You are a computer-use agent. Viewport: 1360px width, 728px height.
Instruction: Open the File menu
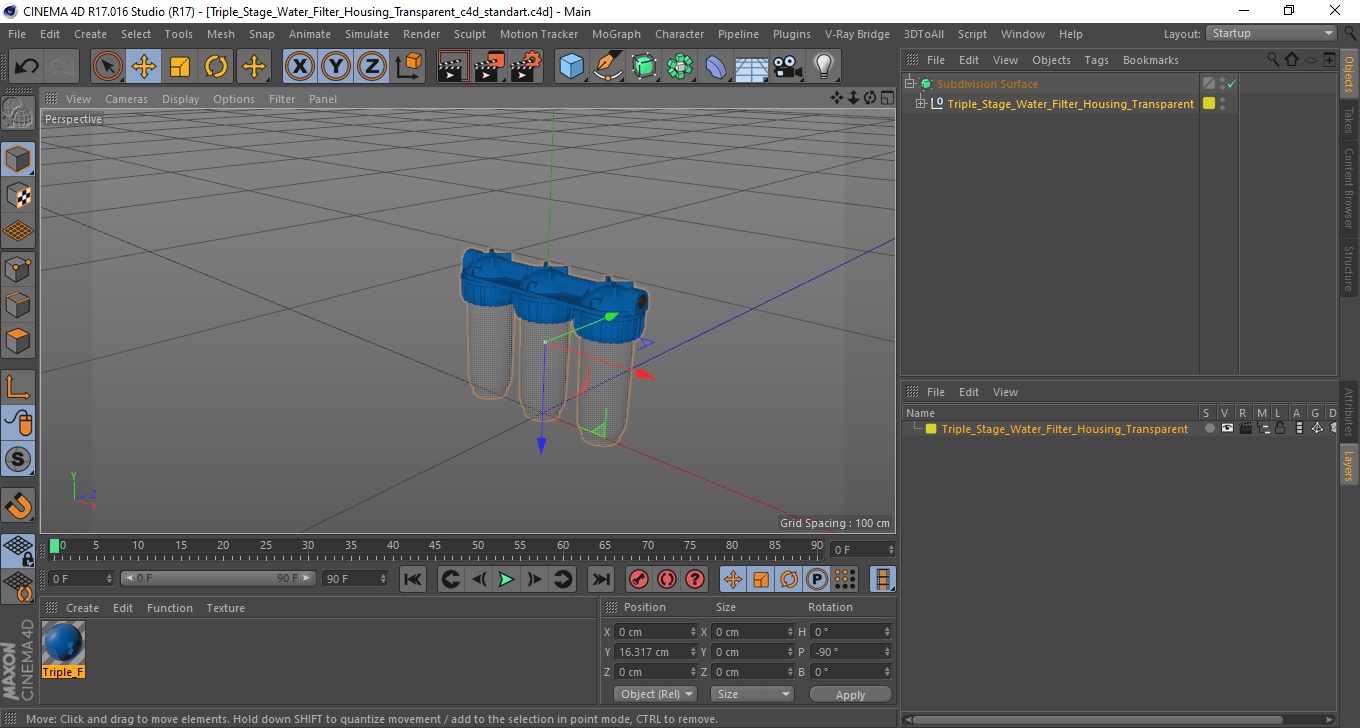17,34
